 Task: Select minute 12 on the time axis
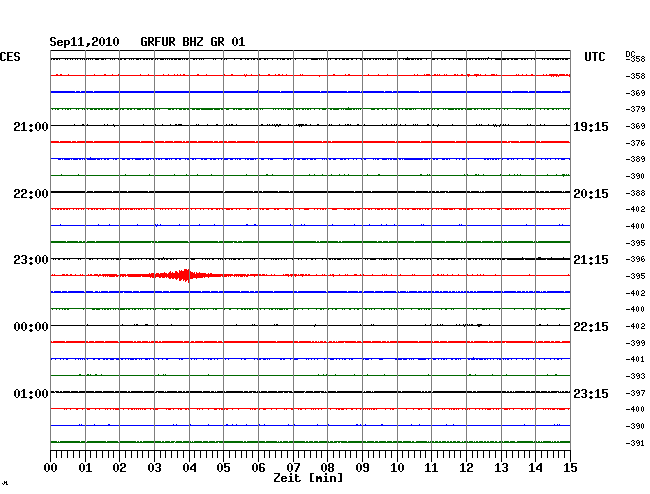(x=466, y=468)
